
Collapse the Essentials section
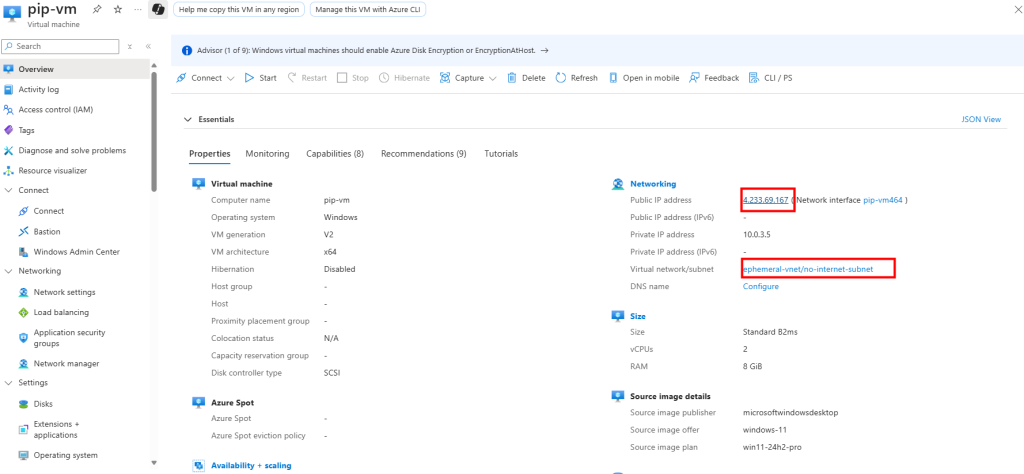(188, 119)
